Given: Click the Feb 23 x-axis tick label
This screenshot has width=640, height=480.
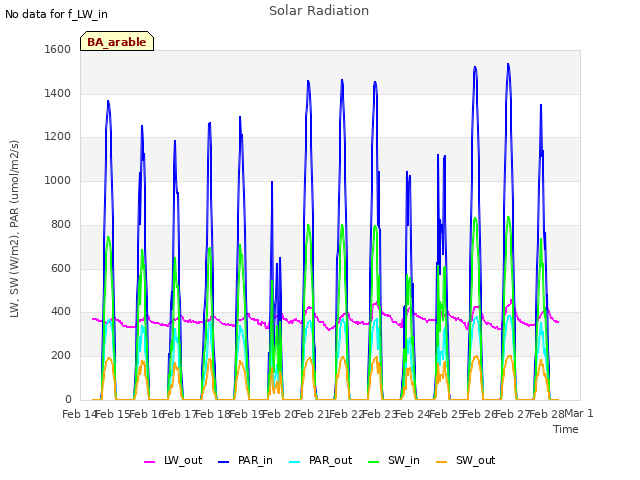Looking at the screenshot, I should pyautogui.click(x=379, y=414).
